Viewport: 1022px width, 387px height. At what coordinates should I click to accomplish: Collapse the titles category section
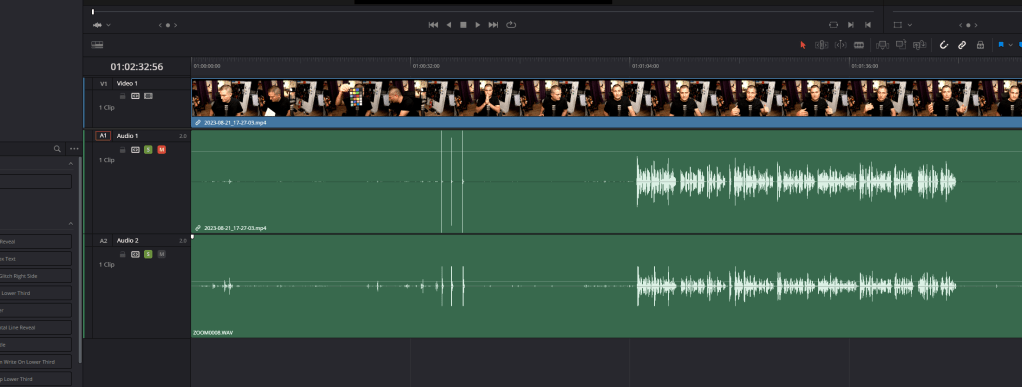point(71,223)
